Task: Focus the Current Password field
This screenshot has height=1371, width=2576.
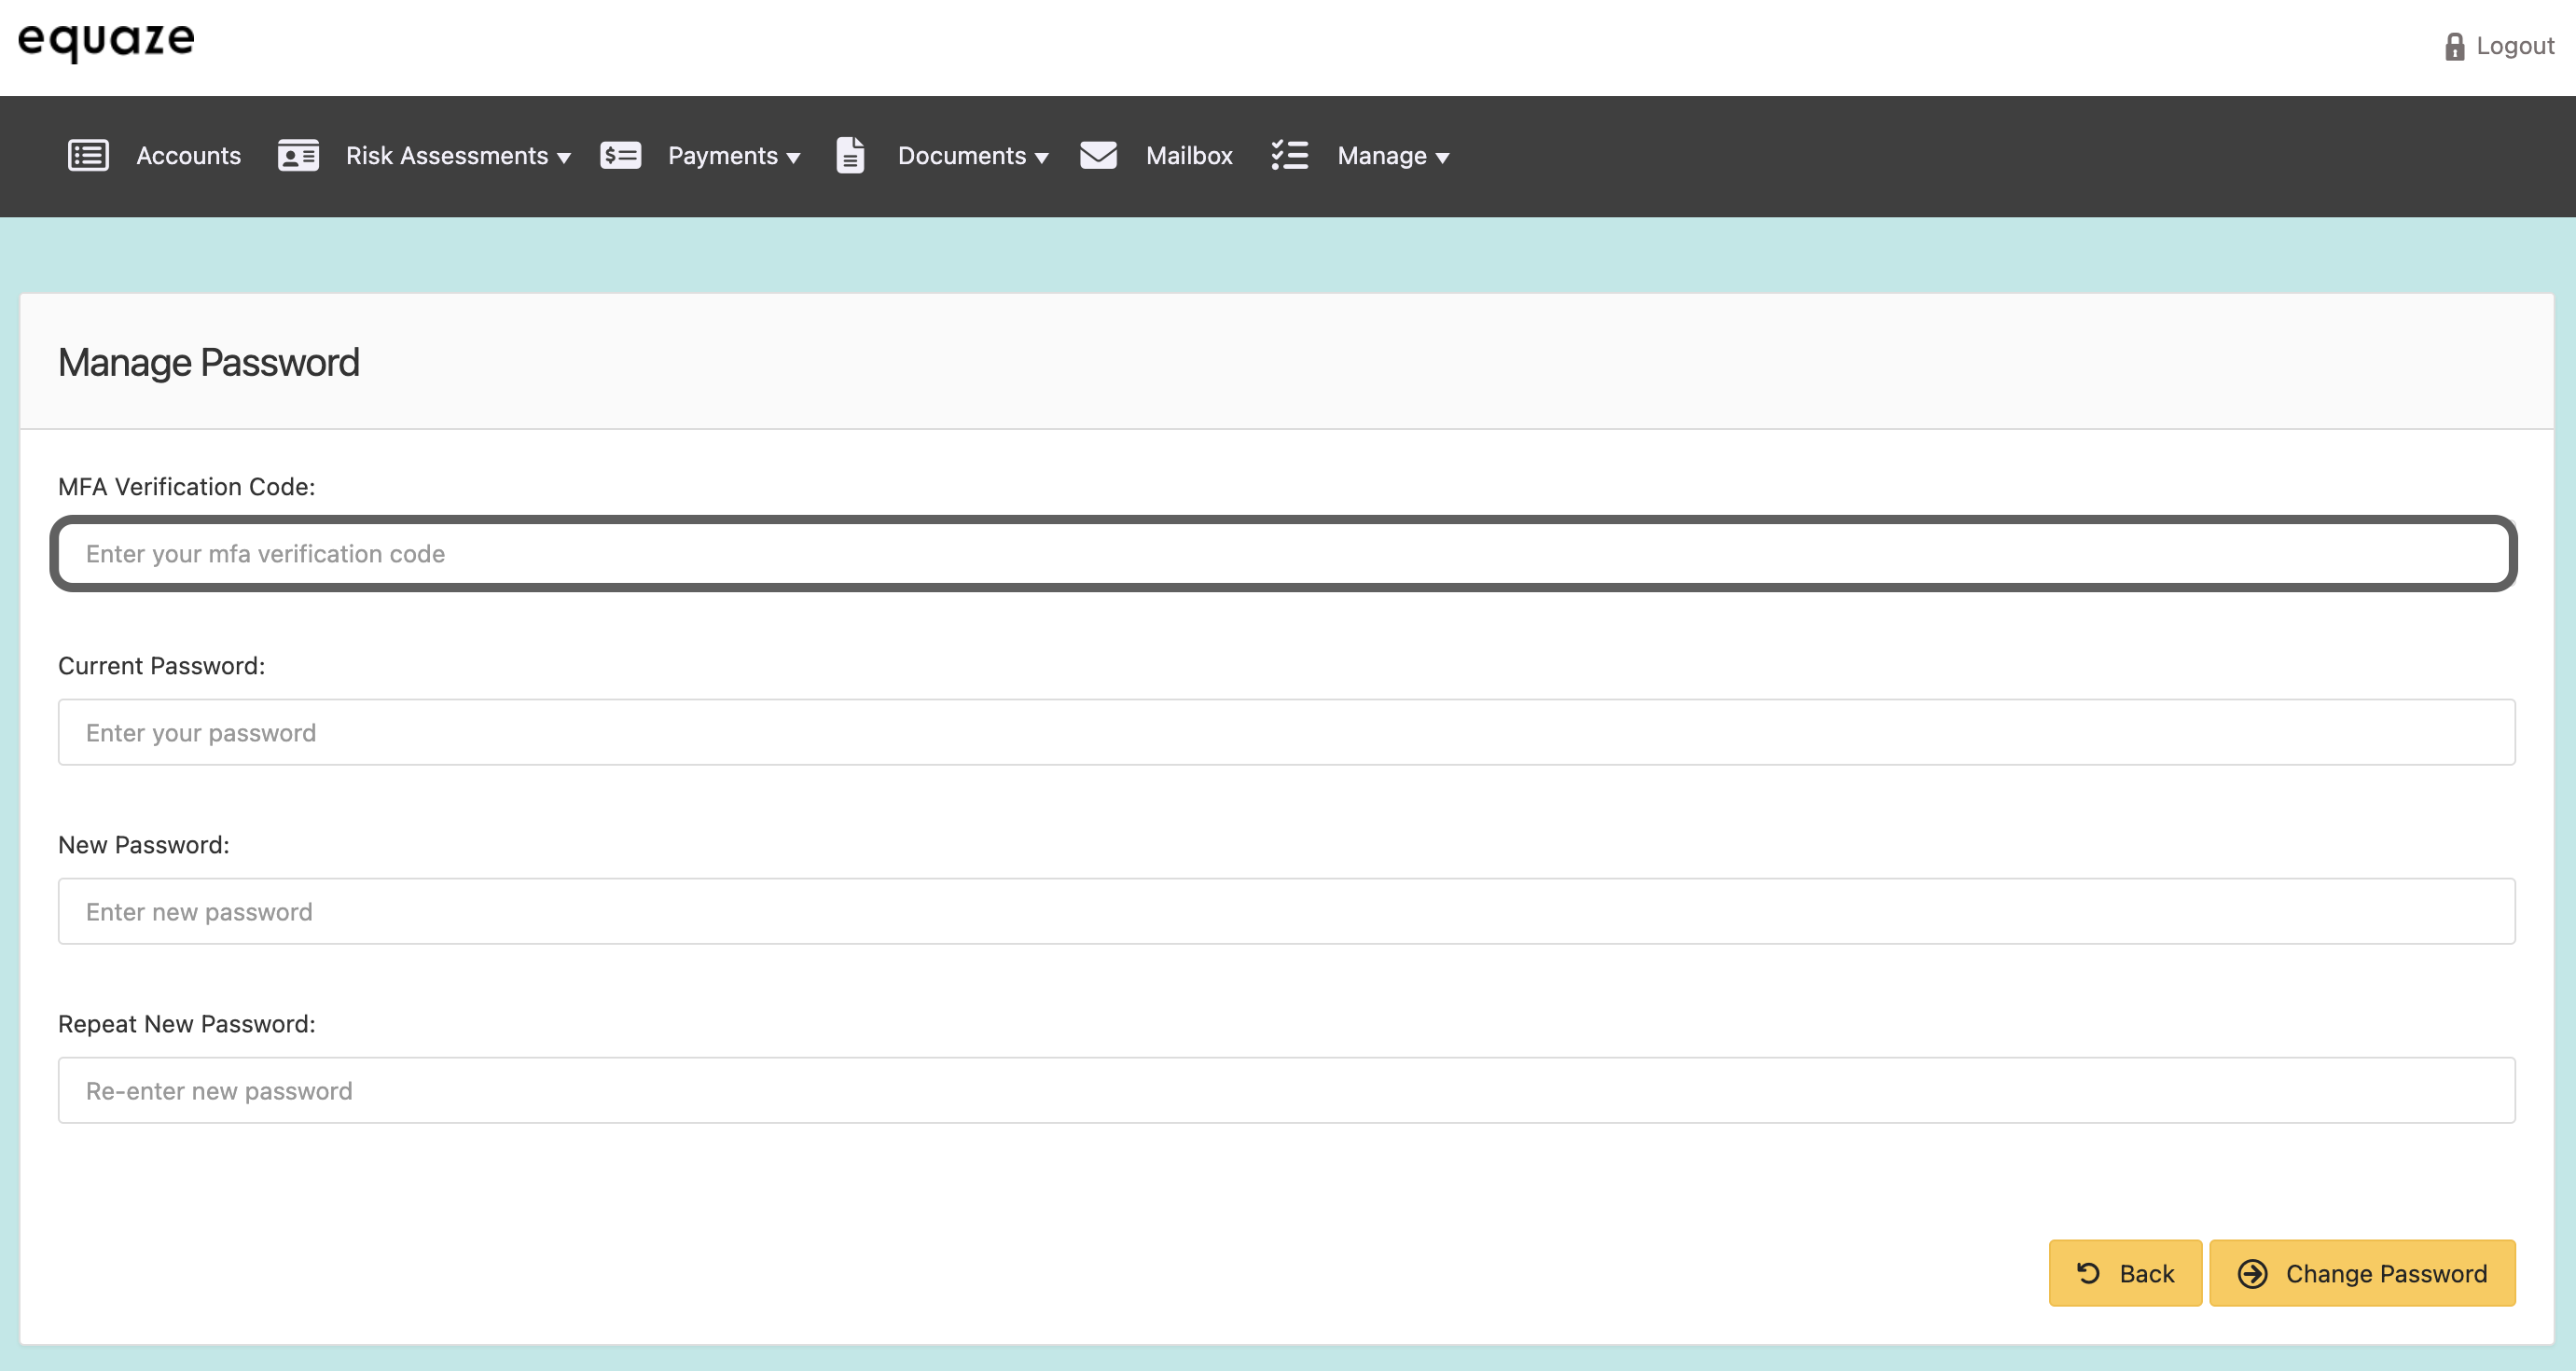Action: tap(1286, 732)
